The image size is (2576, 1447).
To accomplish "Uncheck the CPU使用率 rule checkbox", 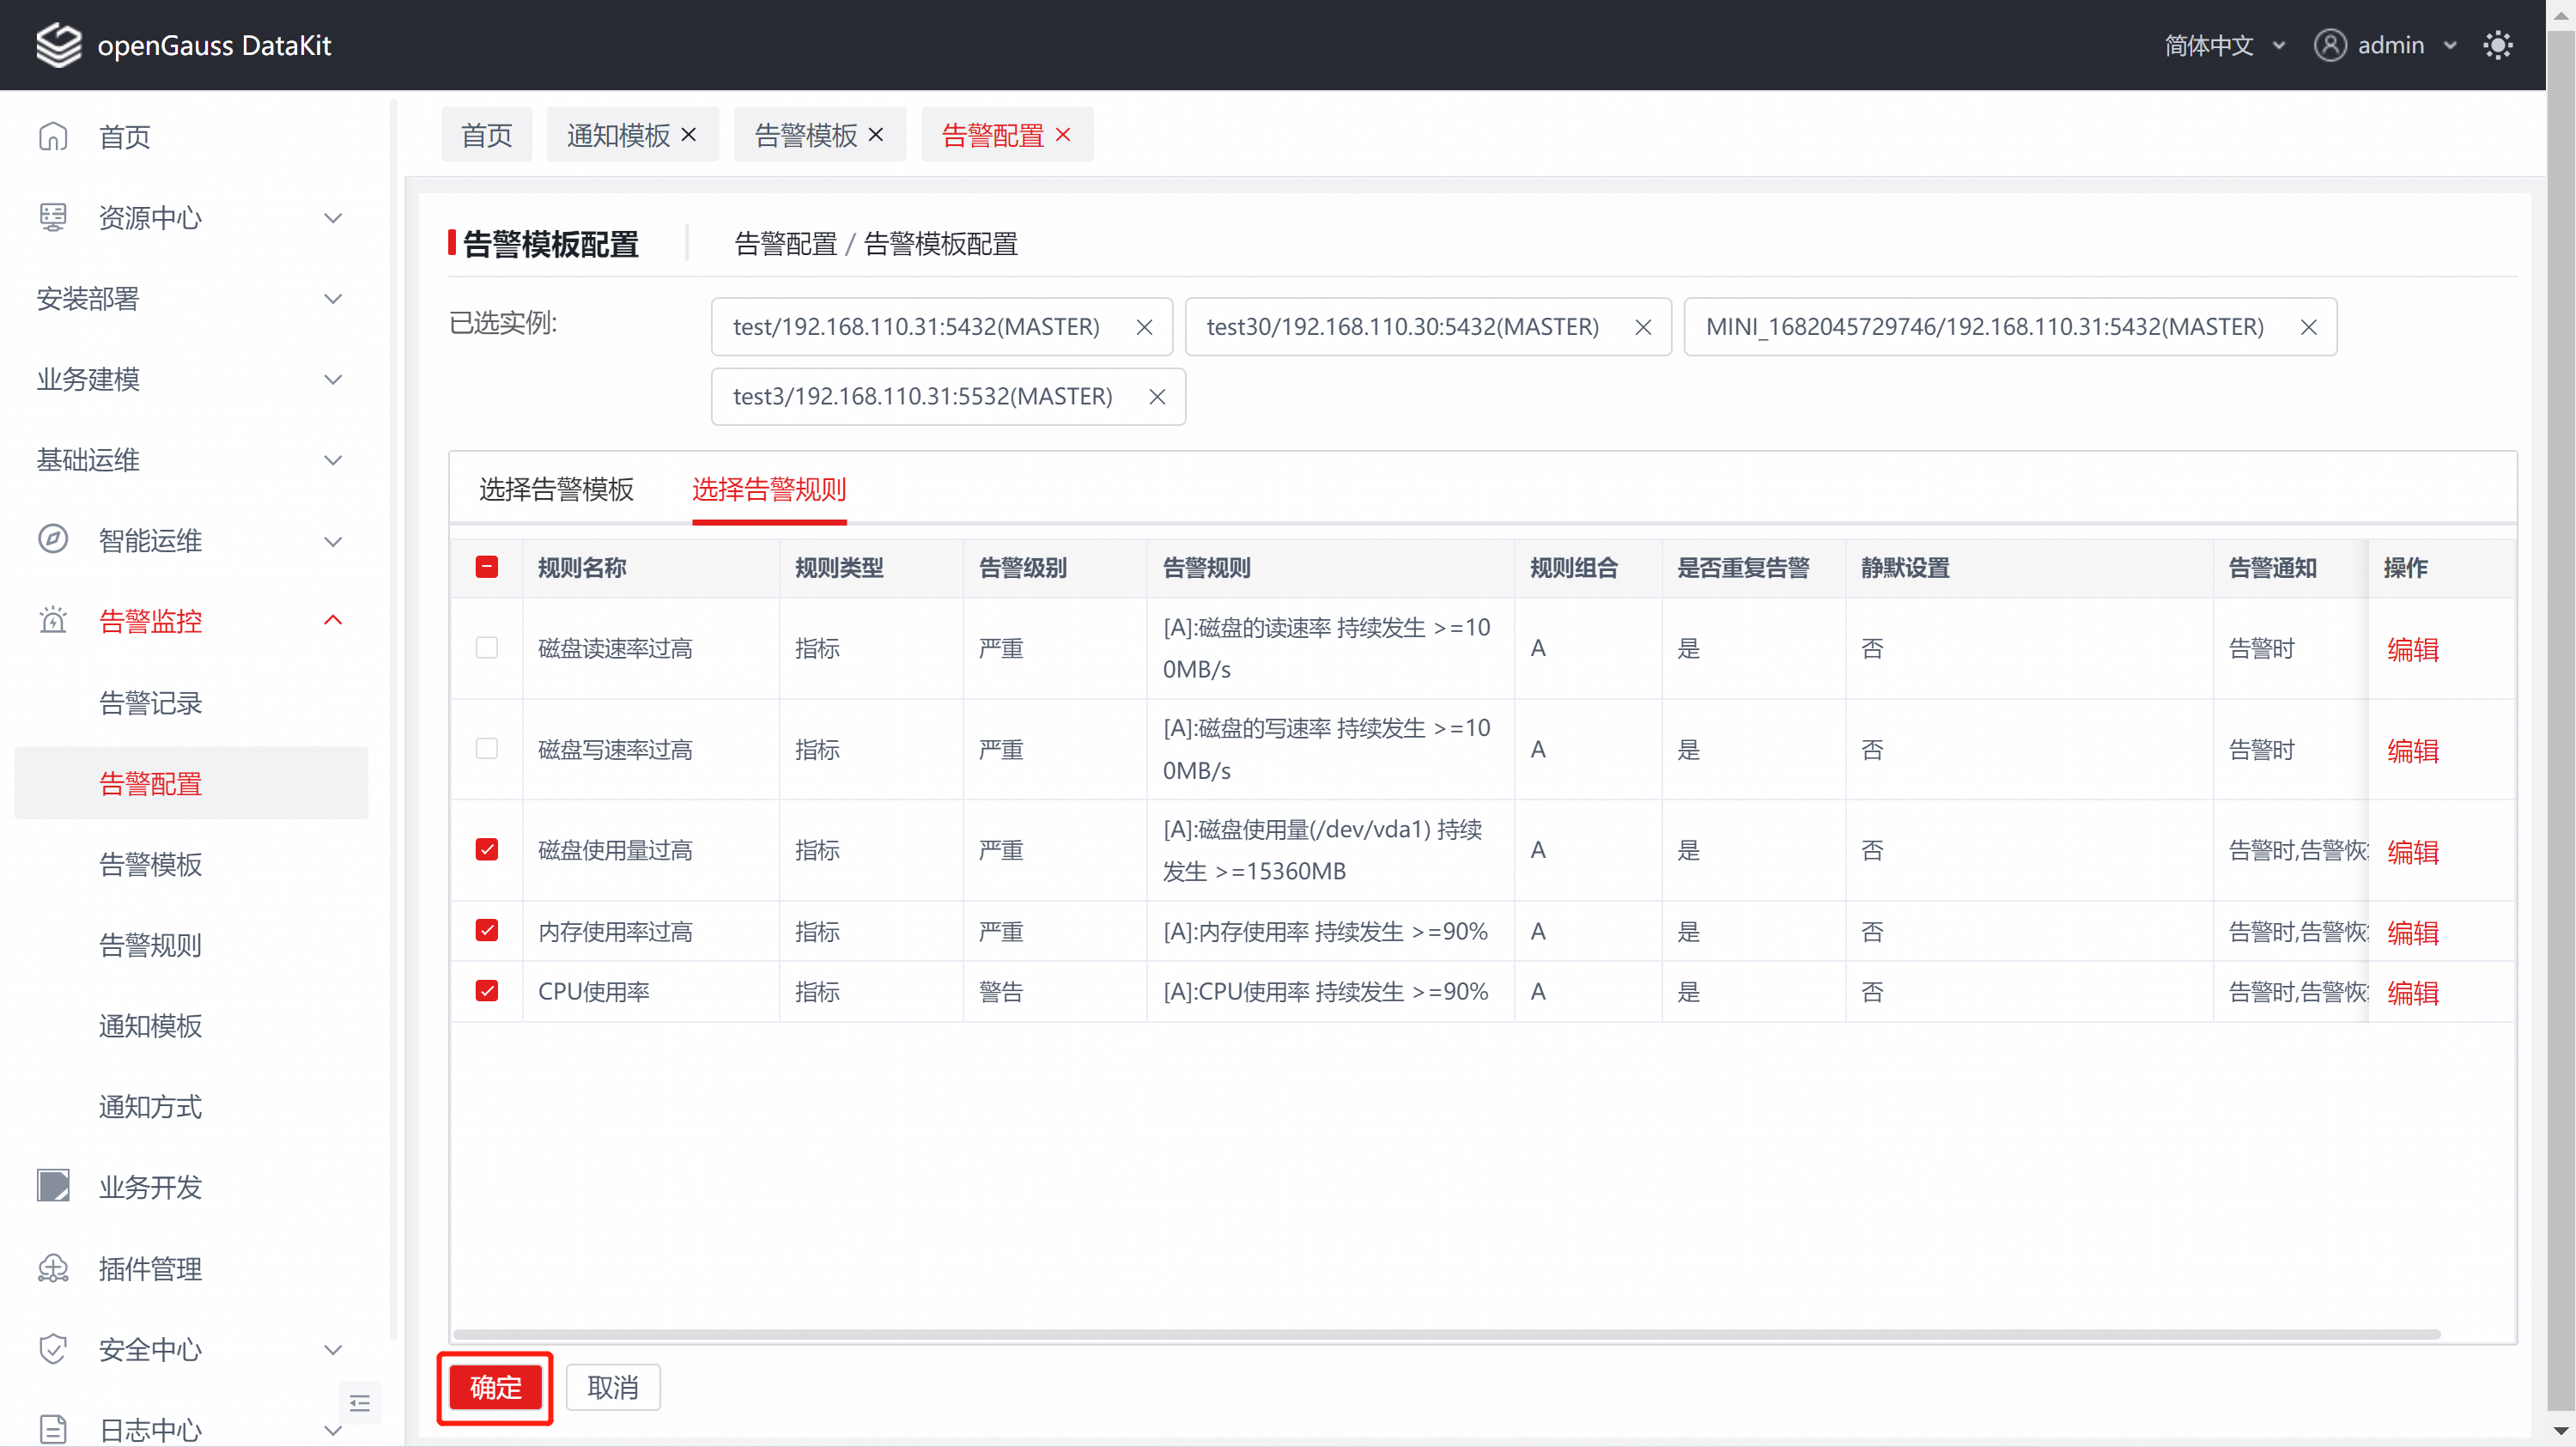I will coord(487,991).
